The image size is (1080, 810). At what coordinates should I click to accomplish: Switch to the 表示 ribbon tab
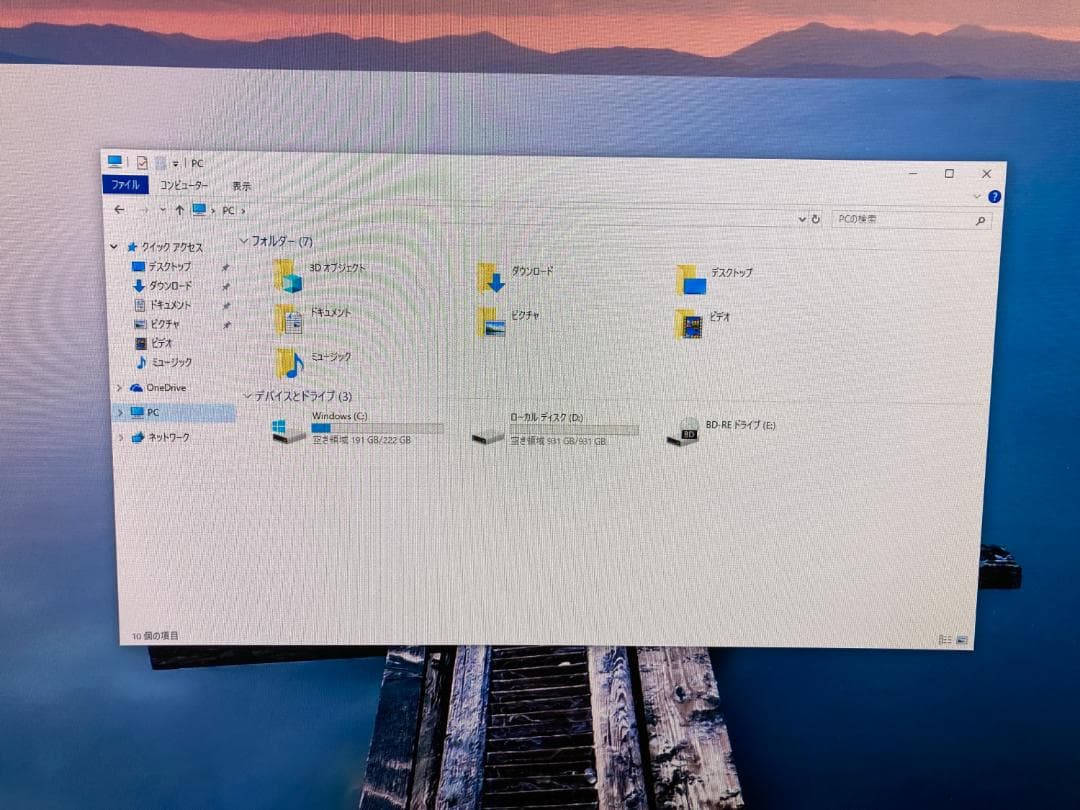(x=240, y=186)
